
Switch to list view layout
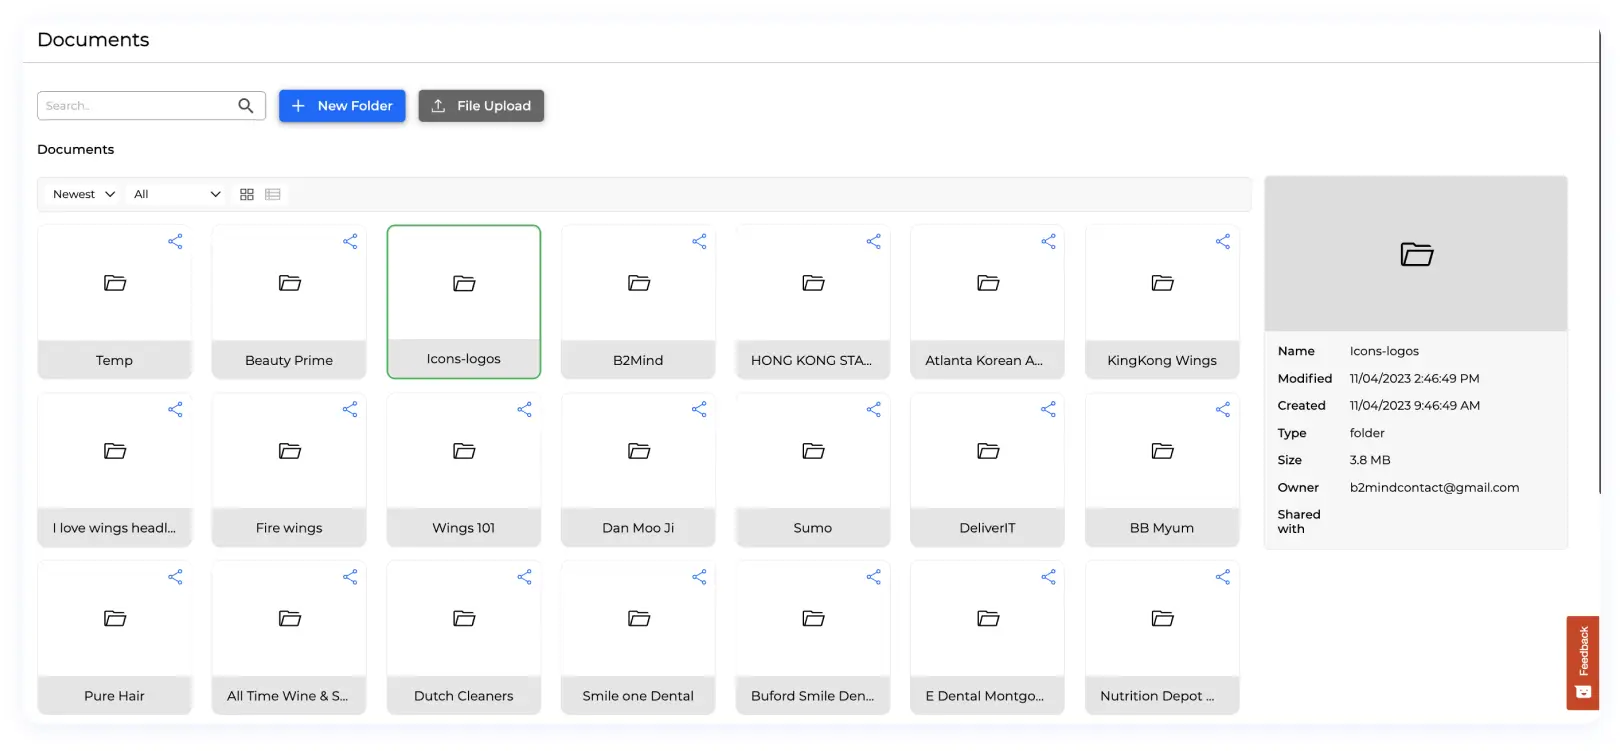point(273,194)
